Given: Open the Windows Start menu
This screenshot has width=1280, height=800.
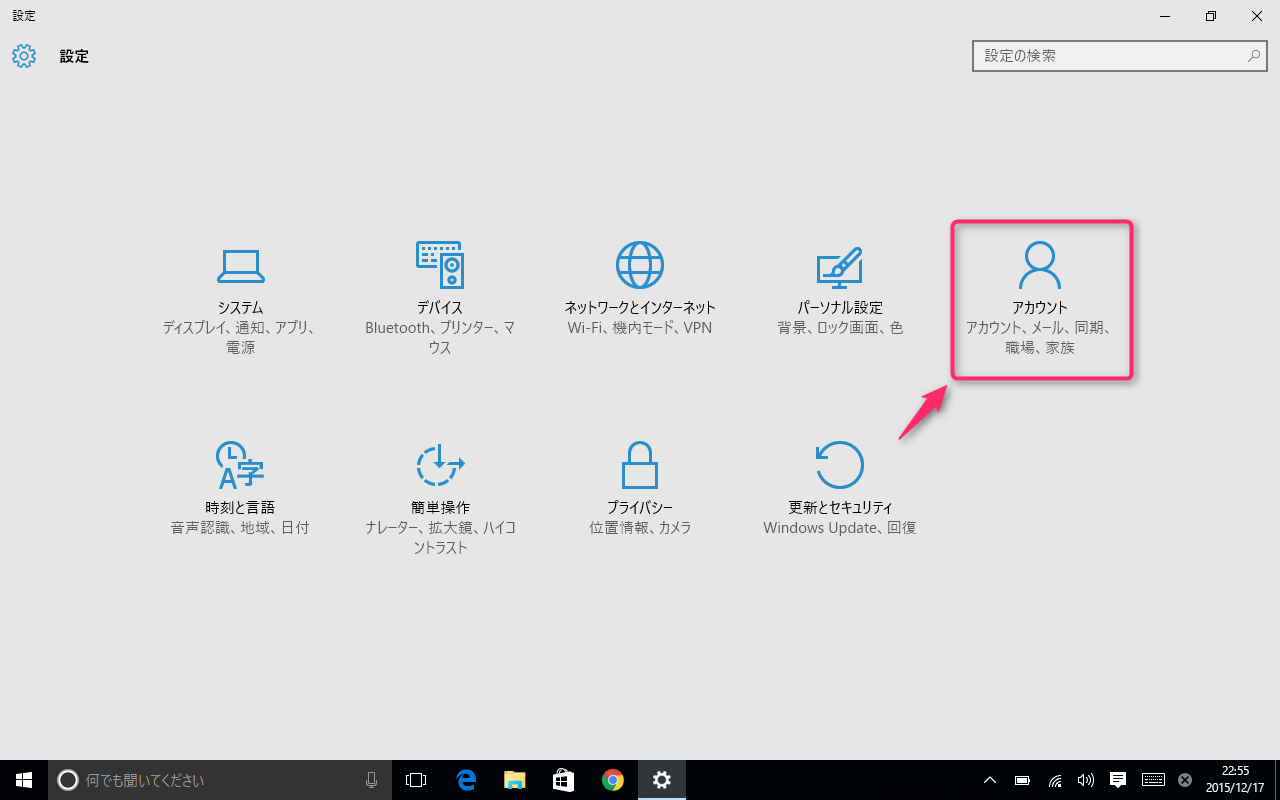Looking at the screenshot, I should point(24,780).
